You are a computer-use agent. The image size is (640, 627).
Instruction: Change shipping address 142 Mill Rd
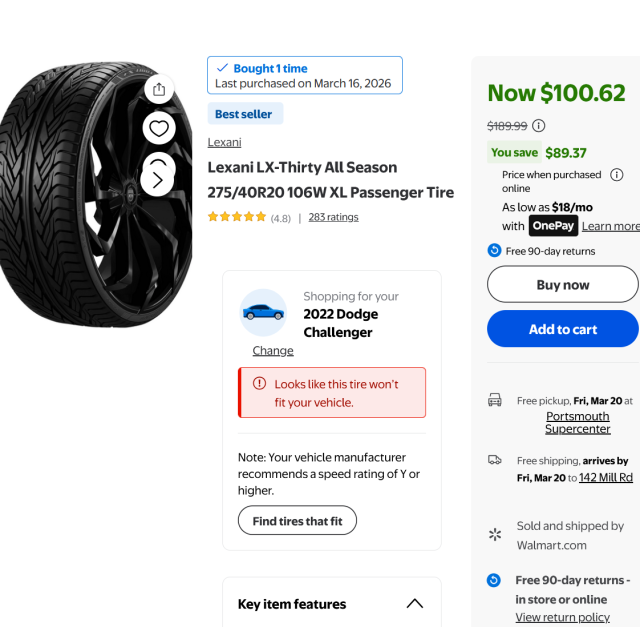(607, 478)
